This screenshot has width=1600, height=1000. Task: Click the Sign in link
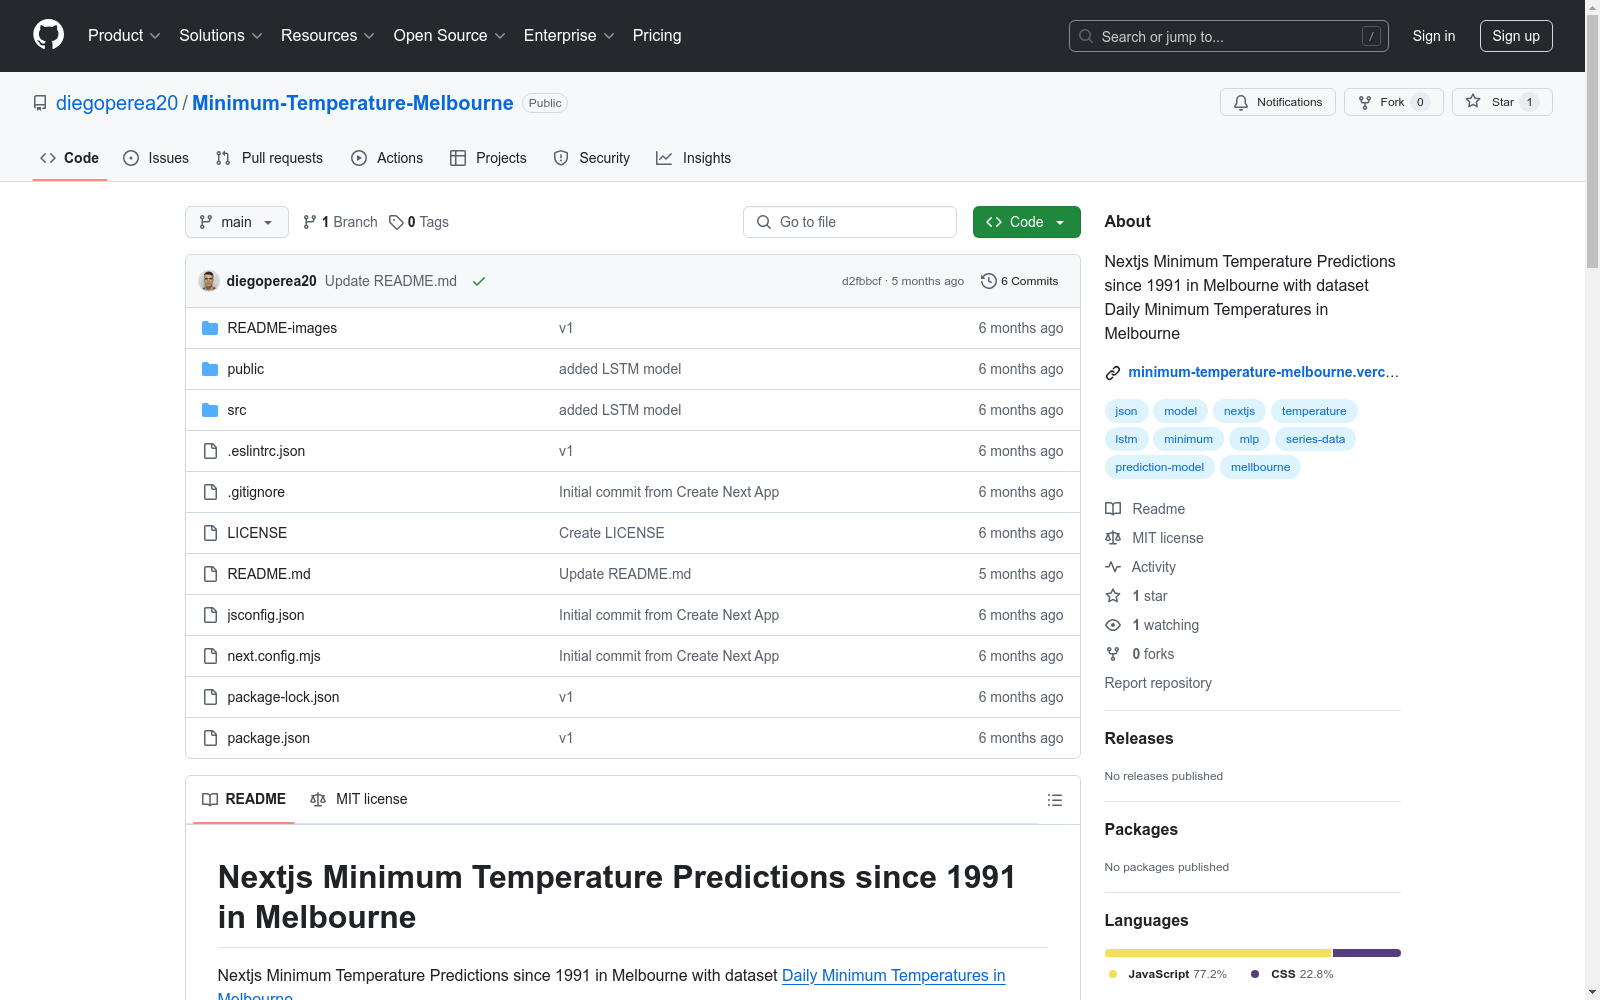(1434, 36)
